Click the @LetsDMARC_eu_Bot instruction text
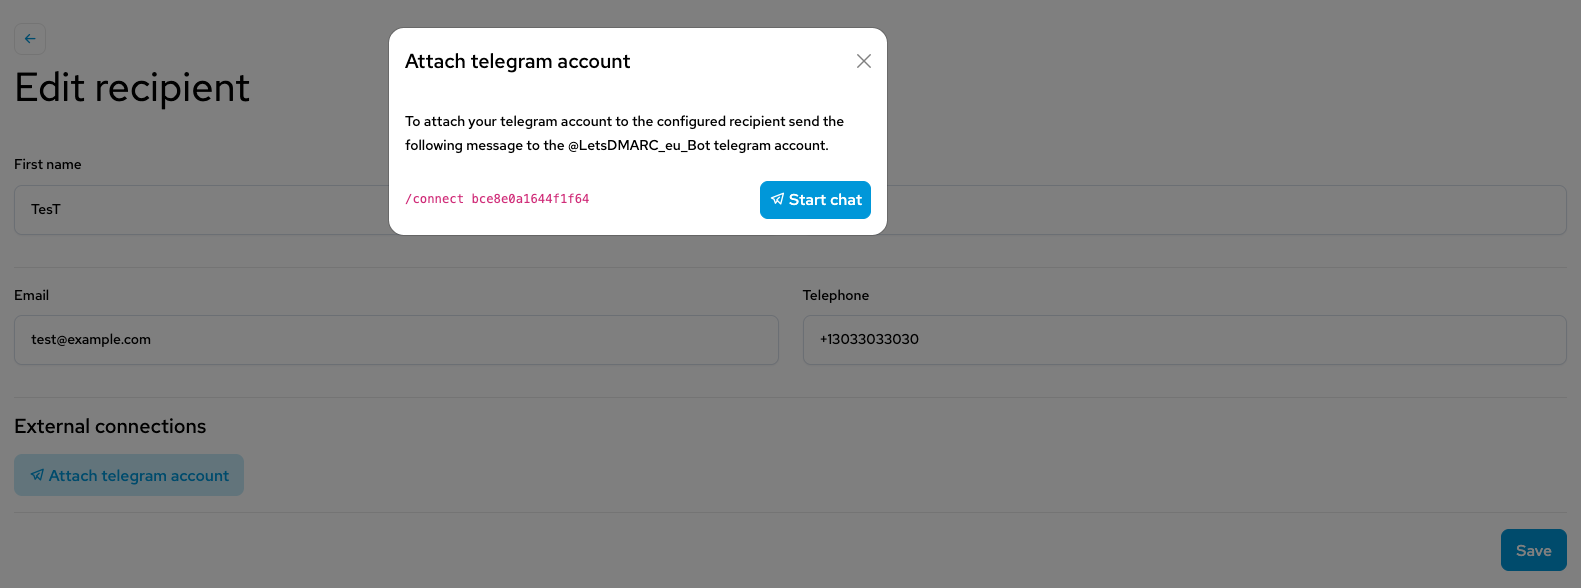Viewport: 1581px width, 588px height. tap(639, 145)
